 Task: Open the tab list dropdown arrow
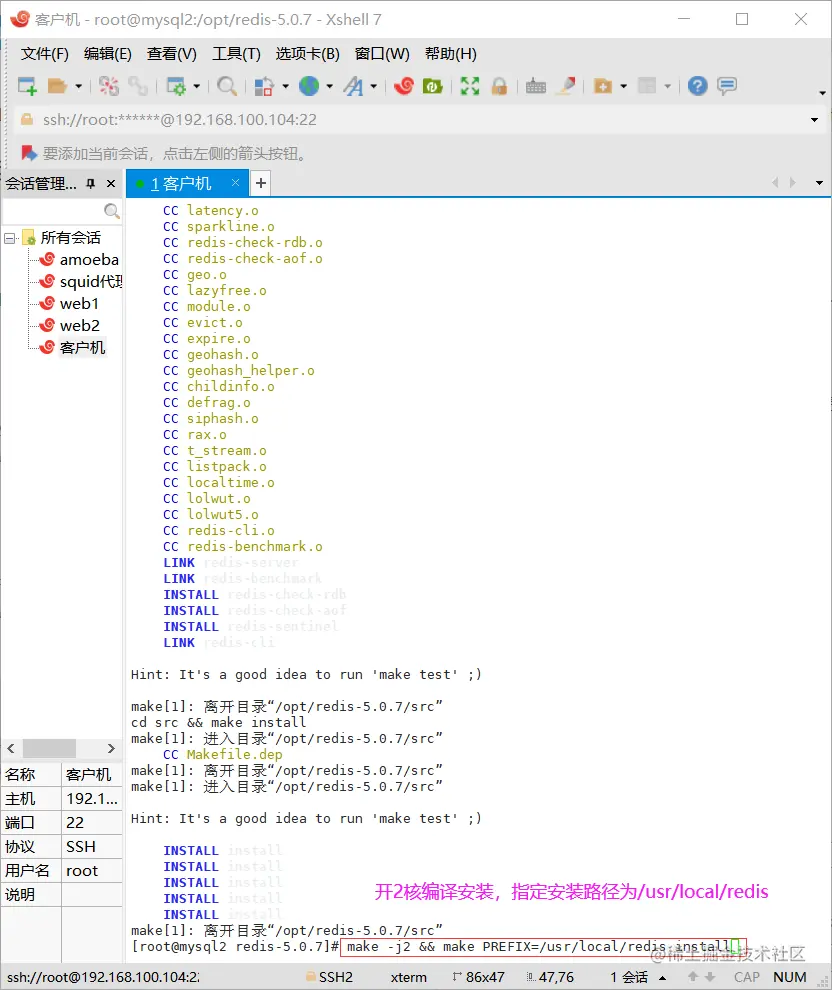tap(819, 183)
